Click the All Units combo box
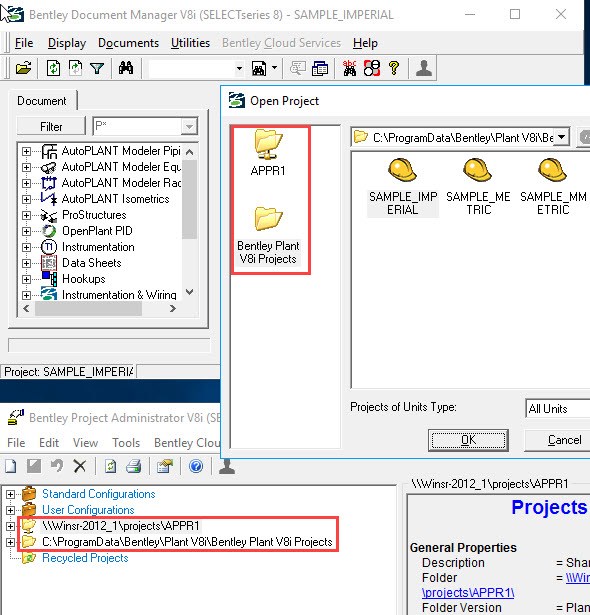 pyautogui.click(x=557, y=409)
